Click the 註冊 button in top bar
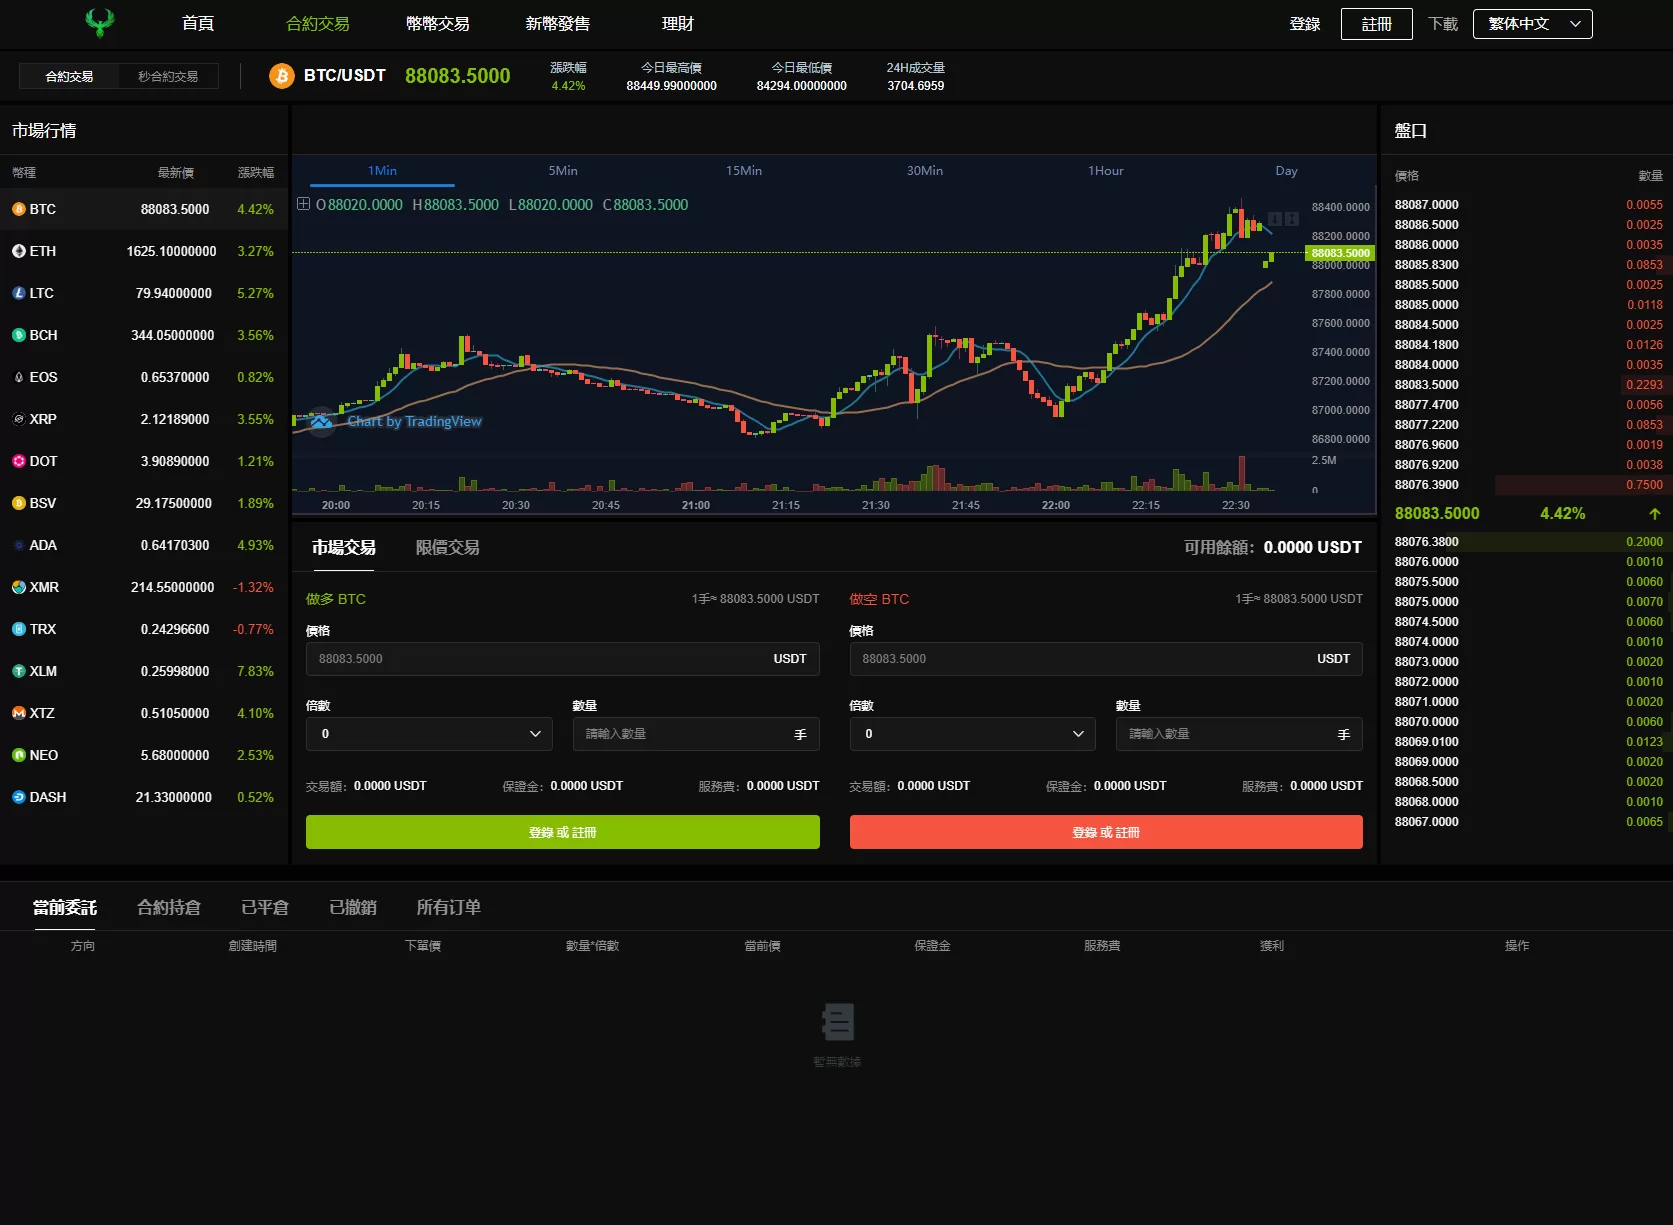The width and height of the screenshot is (1673, 1225). [1376, 24]
